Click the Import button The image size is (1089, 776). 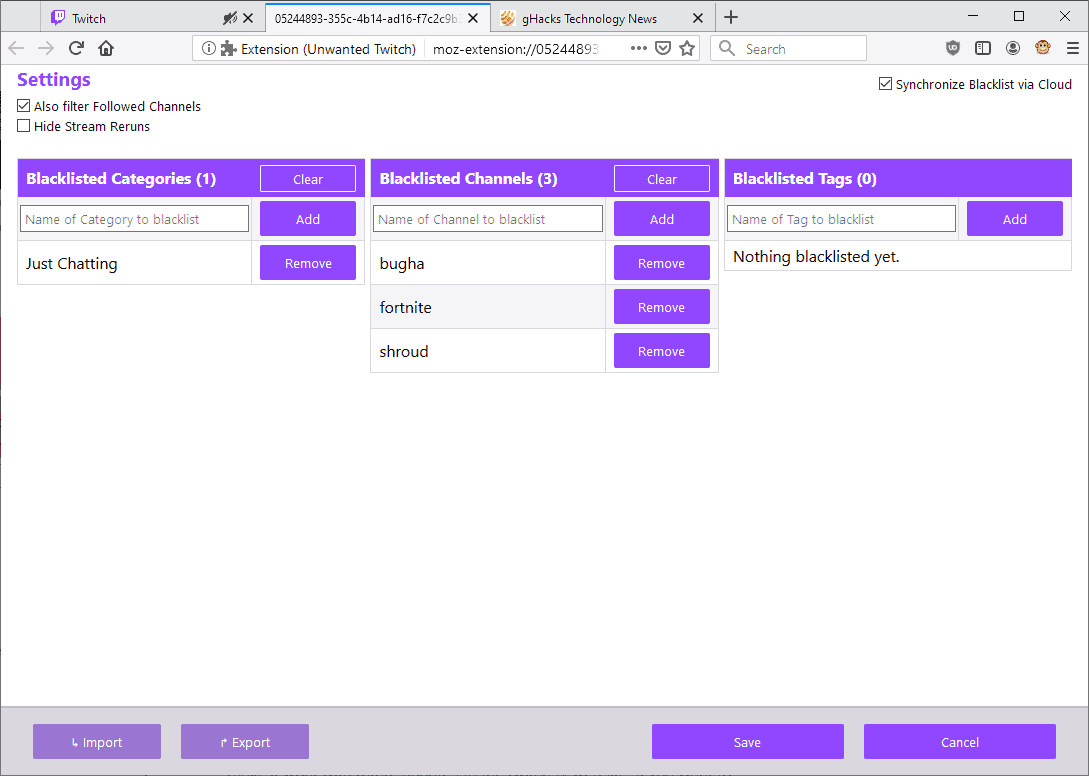coord(97,742)
